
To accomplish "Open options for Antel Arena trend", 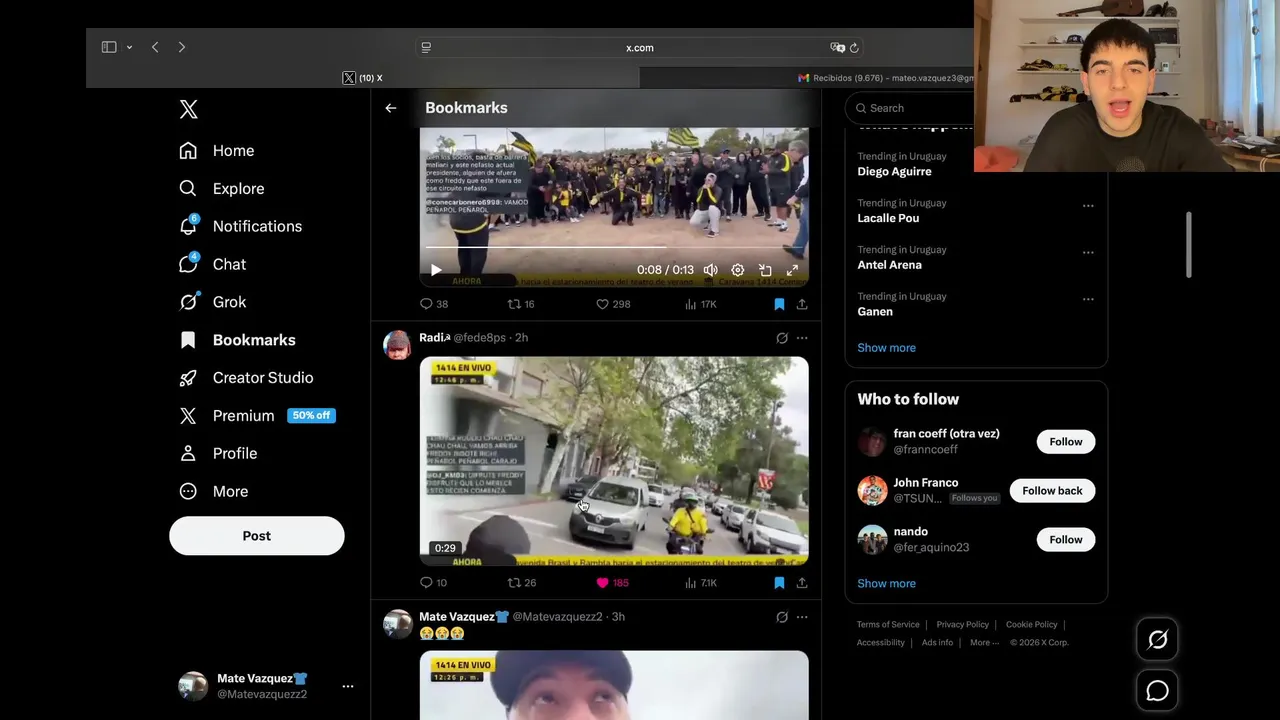I will (1088, 253).
